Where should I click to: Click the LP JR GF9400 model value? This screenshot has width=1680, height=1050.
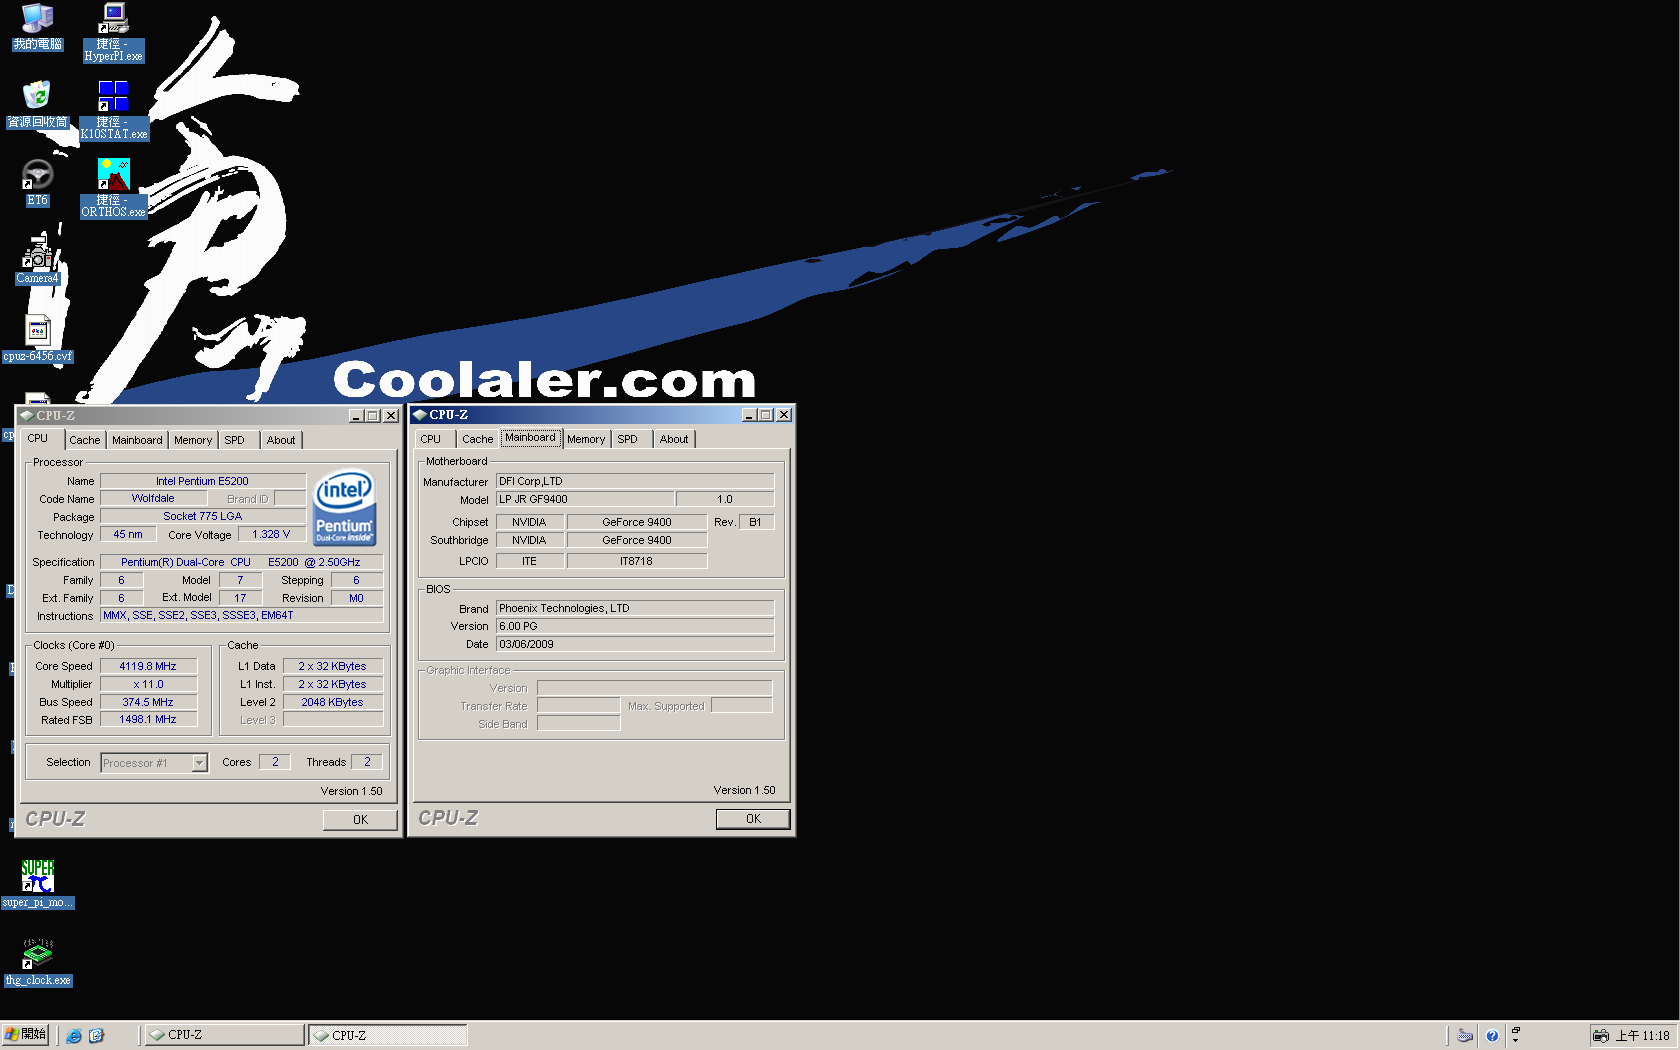coord(584,499)
